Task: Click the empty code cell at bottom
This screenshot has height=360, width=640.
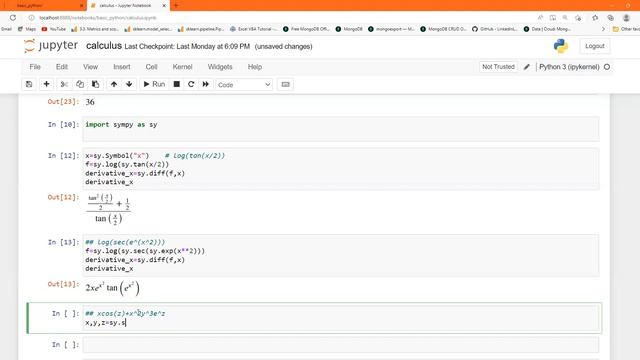Action: [341, 344]
